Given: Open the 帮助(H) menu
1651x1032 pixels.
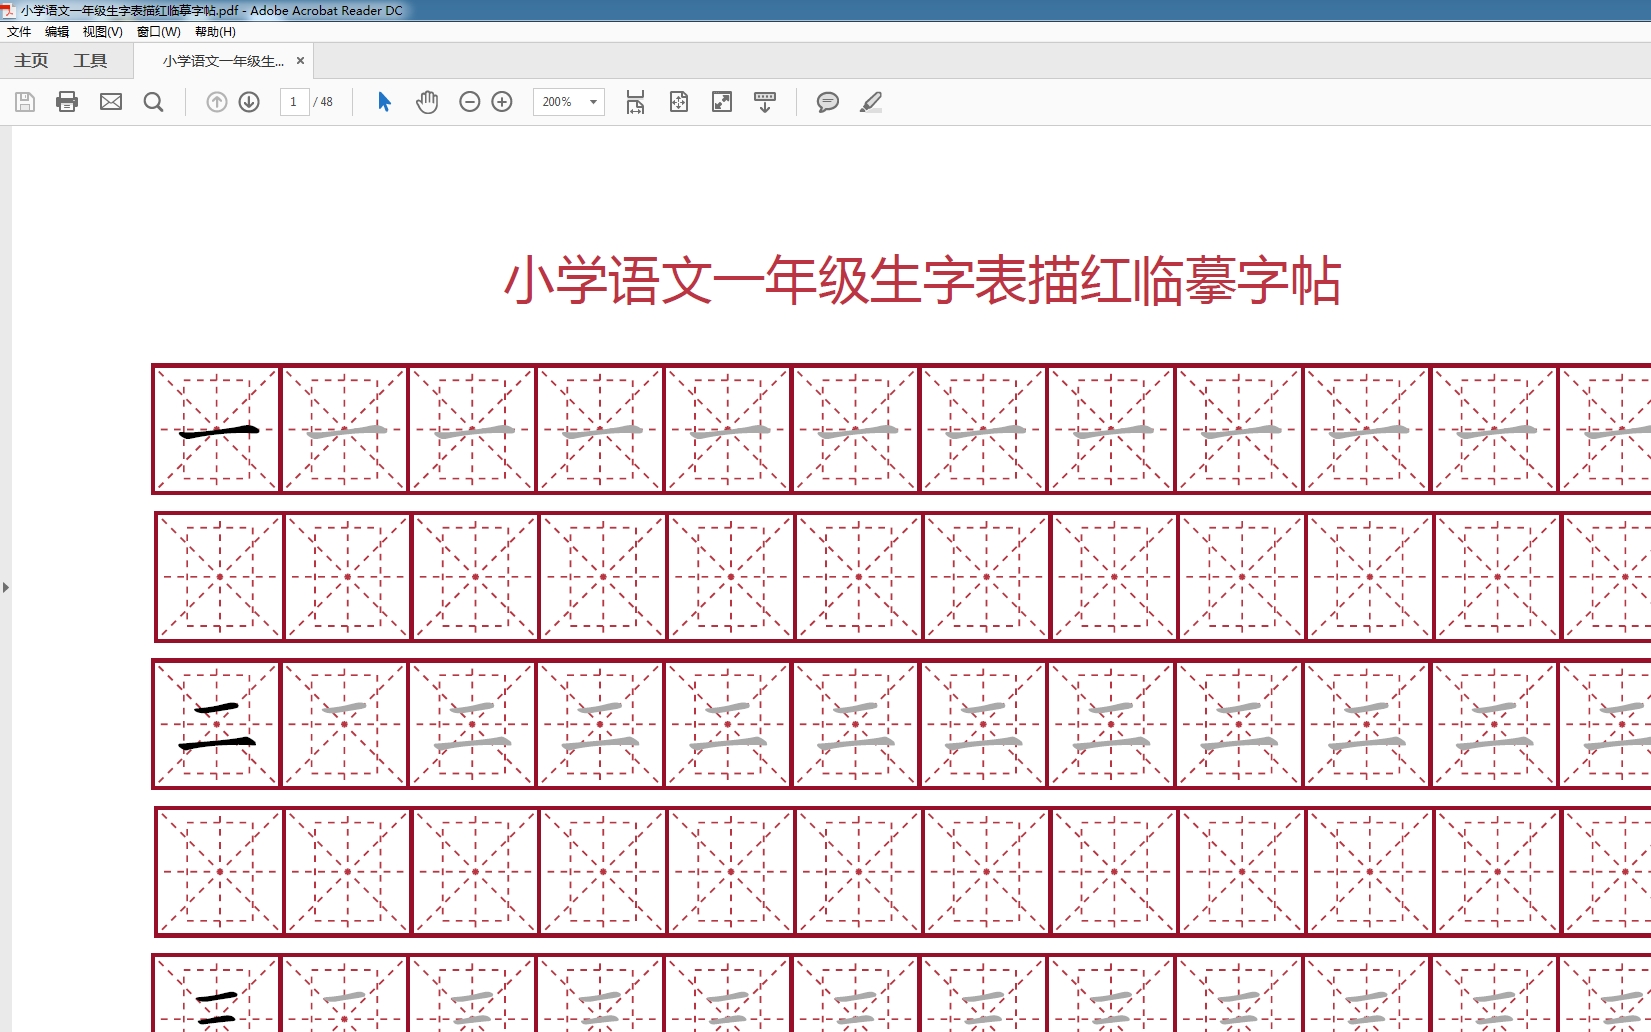Looking at the screenshot, I should click(213, 31).
